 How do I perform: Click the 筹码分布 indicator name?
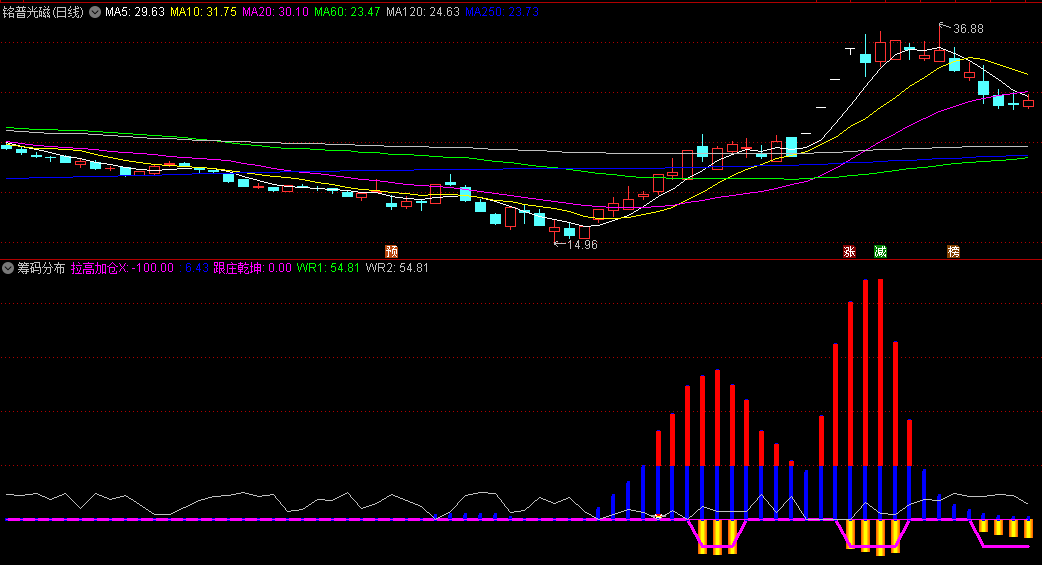41,269
